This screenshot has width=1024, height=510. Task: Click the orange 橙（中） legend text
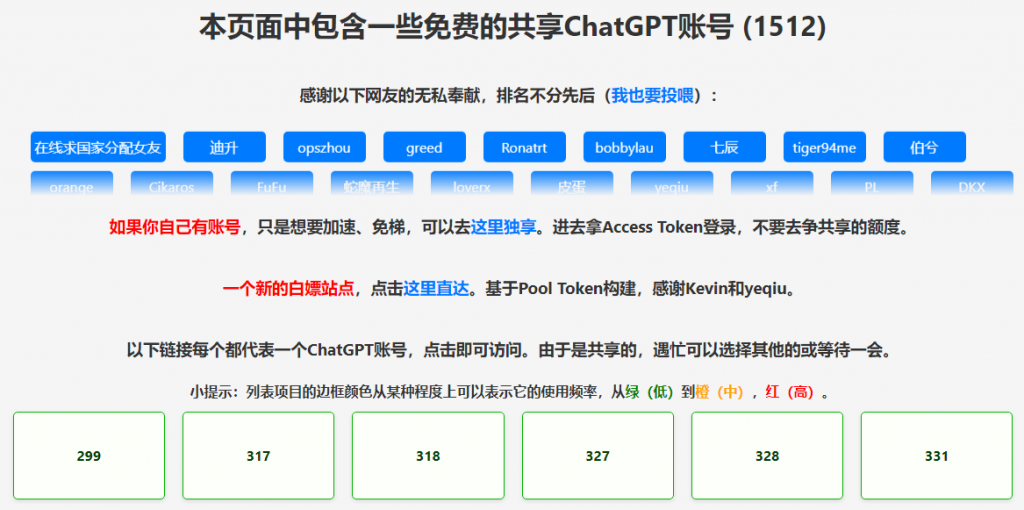(x=720, y=393)
